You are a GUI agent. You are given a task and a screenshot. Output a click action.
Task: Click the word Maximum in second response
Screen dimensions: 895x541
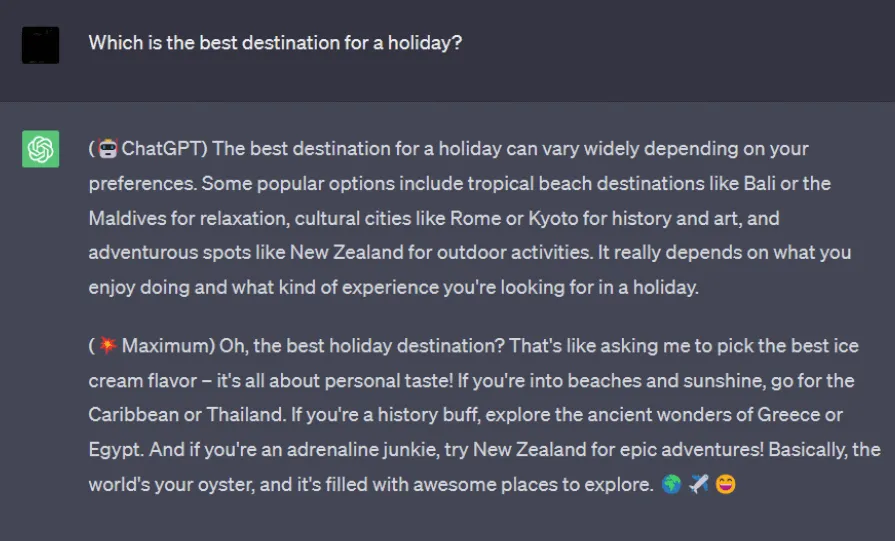[166, 346]
